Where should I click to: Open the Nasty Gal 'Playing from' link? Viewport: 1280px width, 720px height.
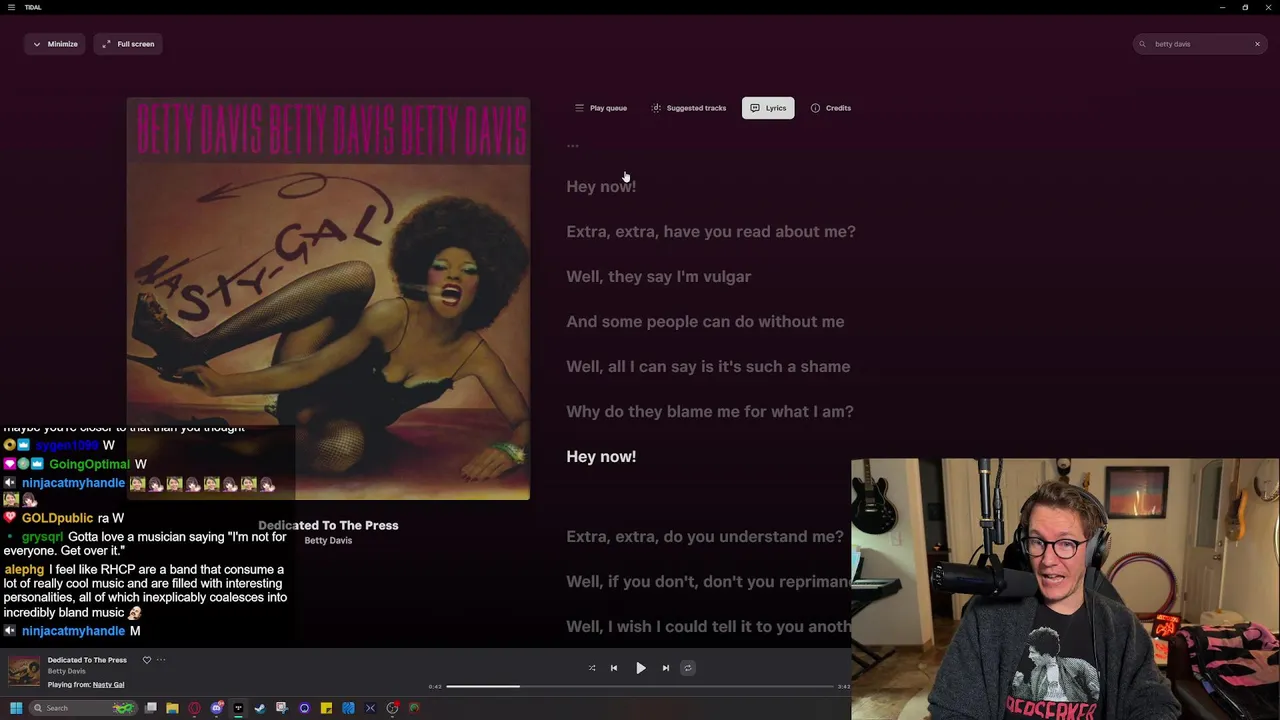pos(108,685)
